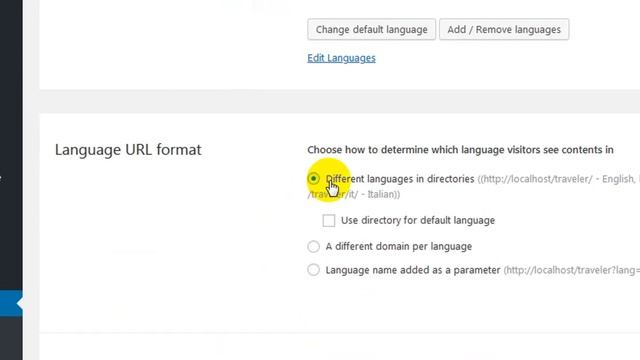Image resolution: width=640 pixels, height=360 pixels.
Task: Click the Language URL format heading
Action: point(128,150)
